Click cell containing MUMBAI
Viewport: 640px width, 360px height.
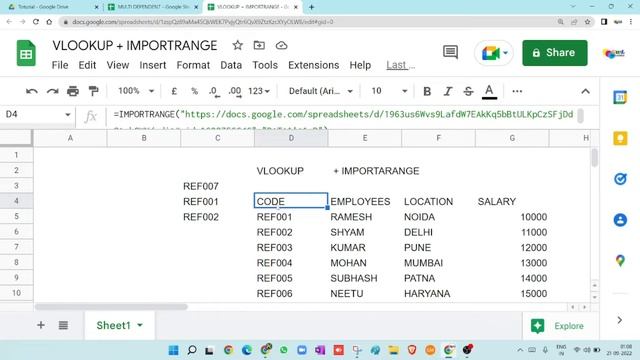[x=438, y=263]
